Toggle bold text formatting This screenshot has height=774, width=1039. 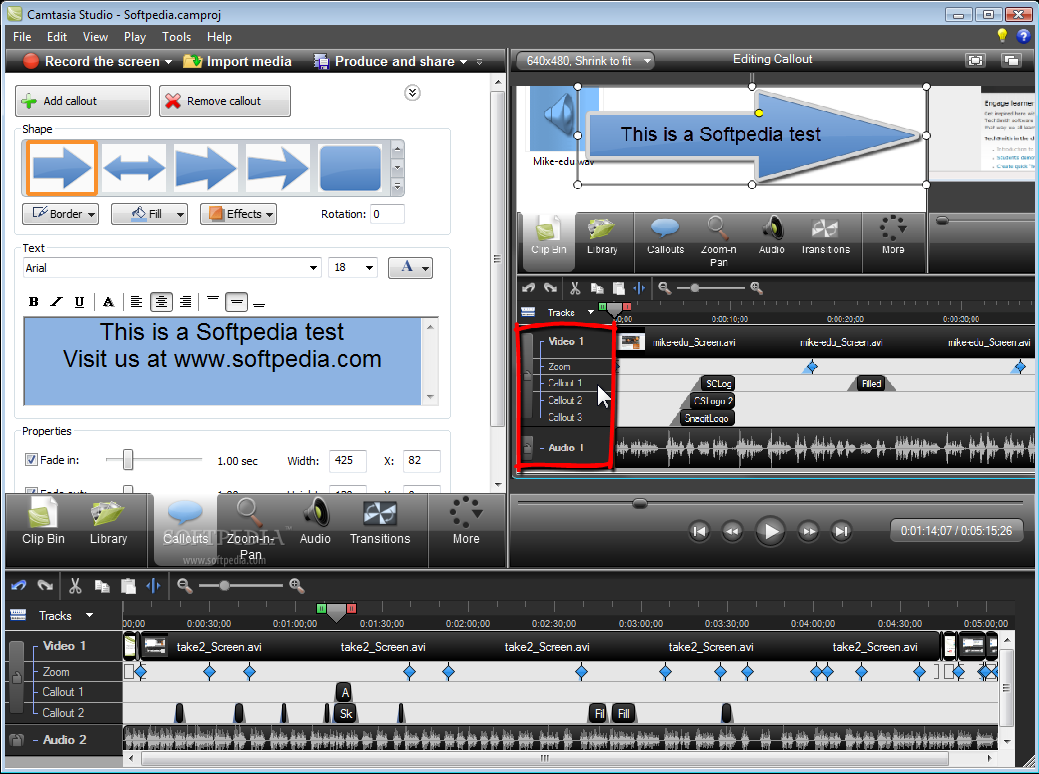click(33, 302)
